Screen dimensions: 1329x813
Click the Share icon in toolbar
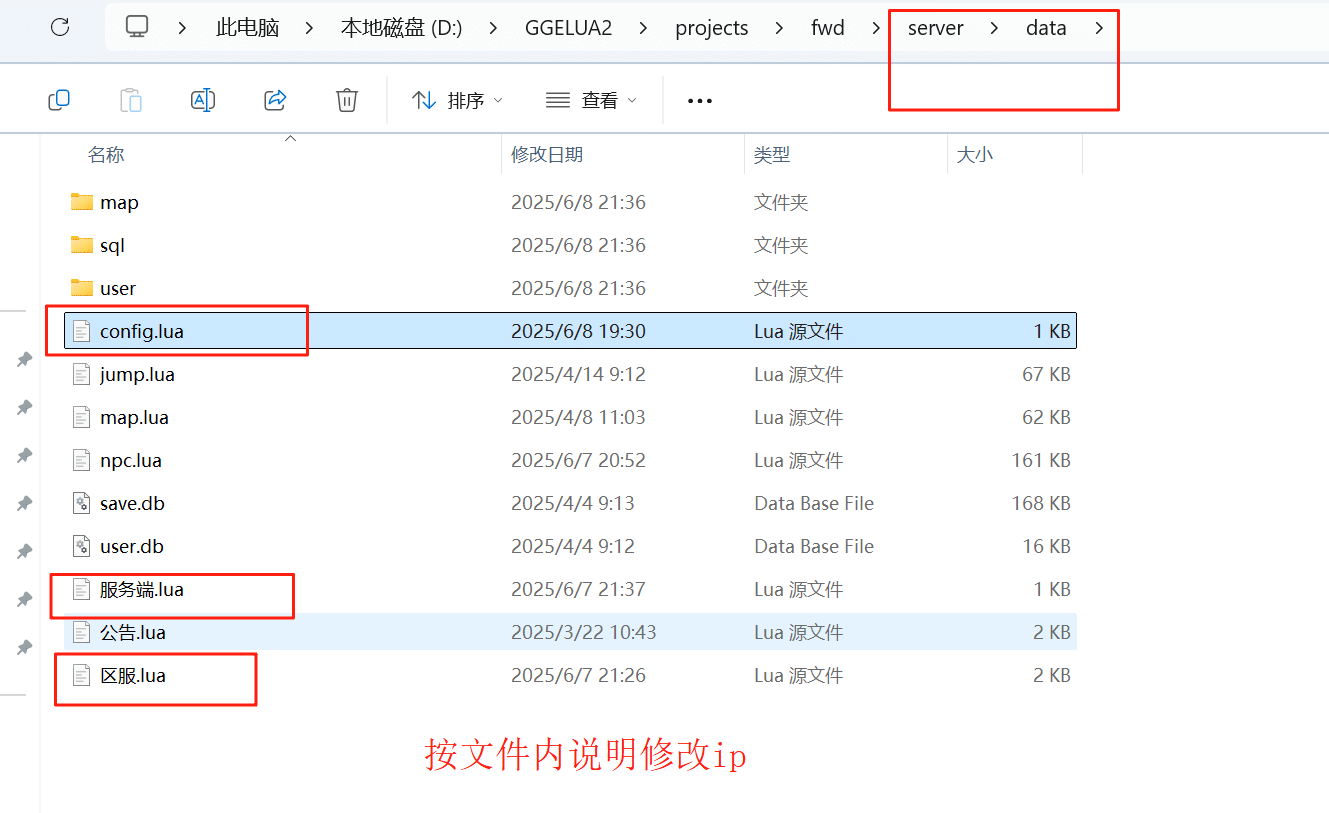click(x=275, y=100)
